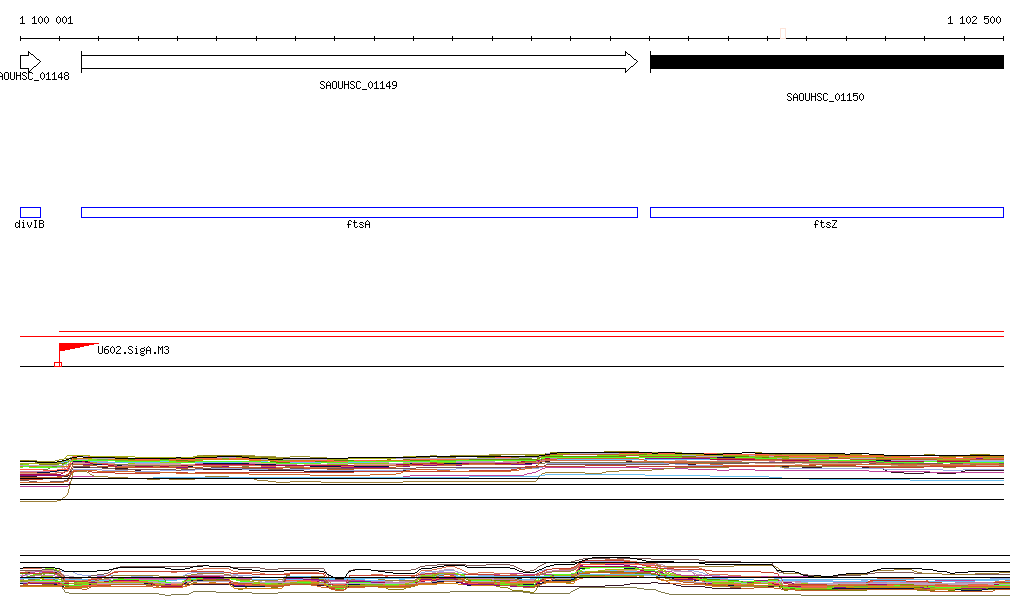1024x611 pixels.
Task: Select the white SAOUHSC_01149 gene arrow
Action: click(358, 62)
